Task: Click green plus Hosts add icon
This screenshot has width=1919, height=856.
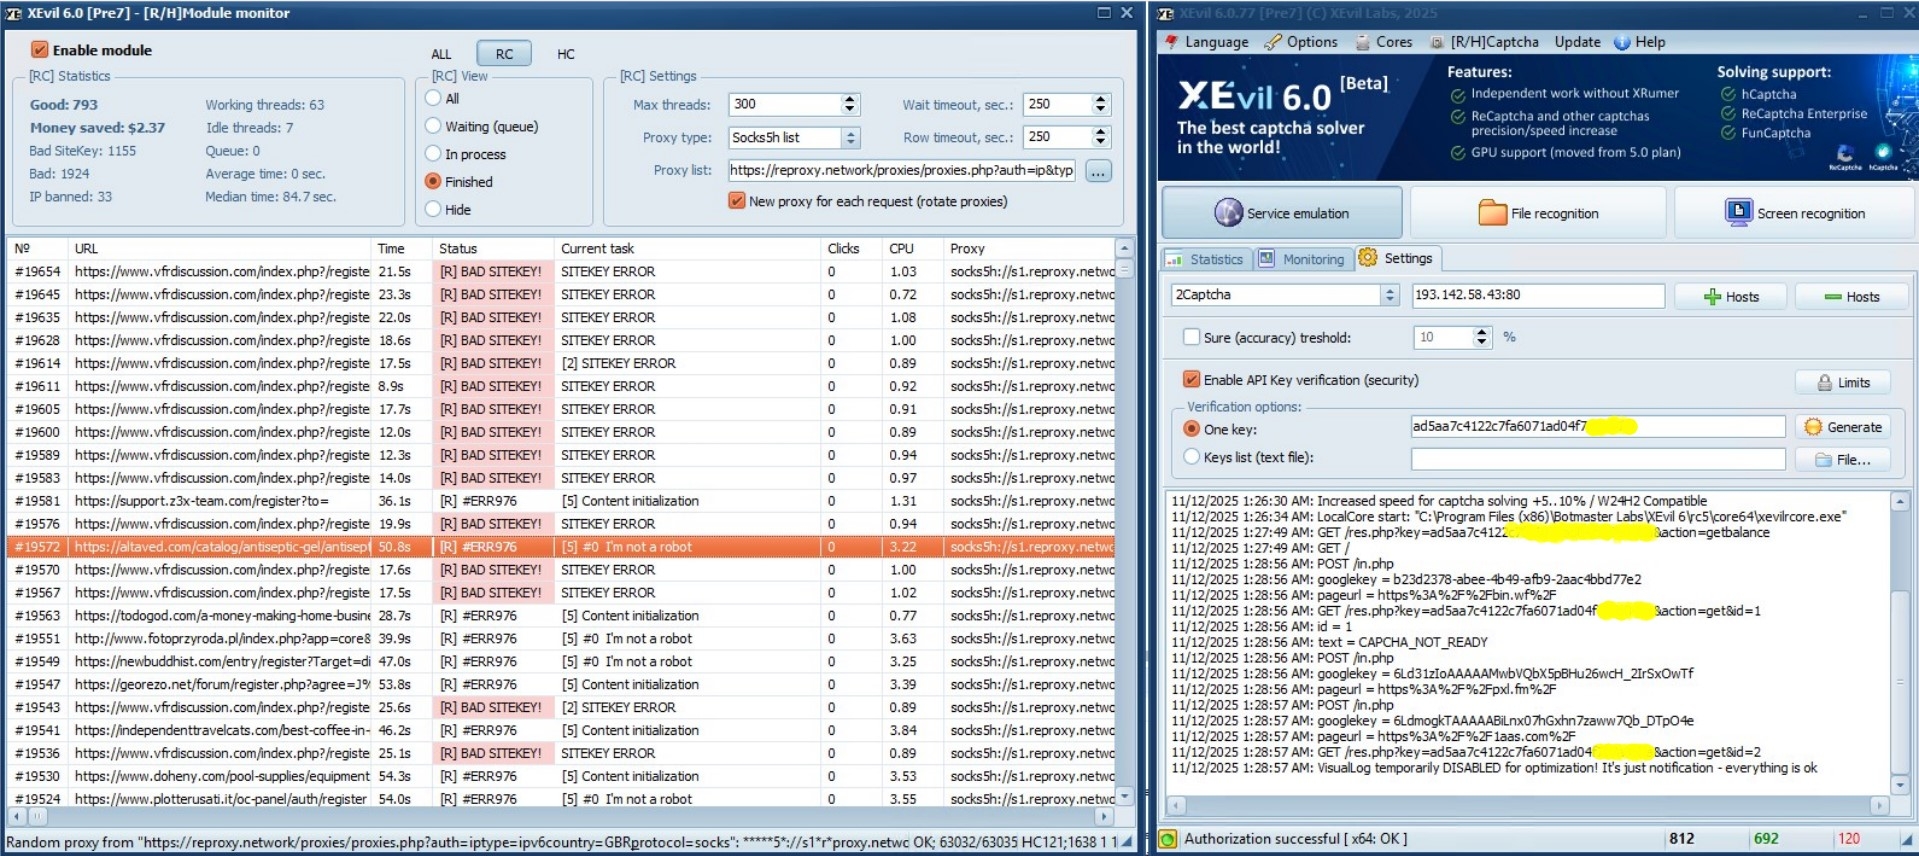Action: click(x=1712, y=297)
